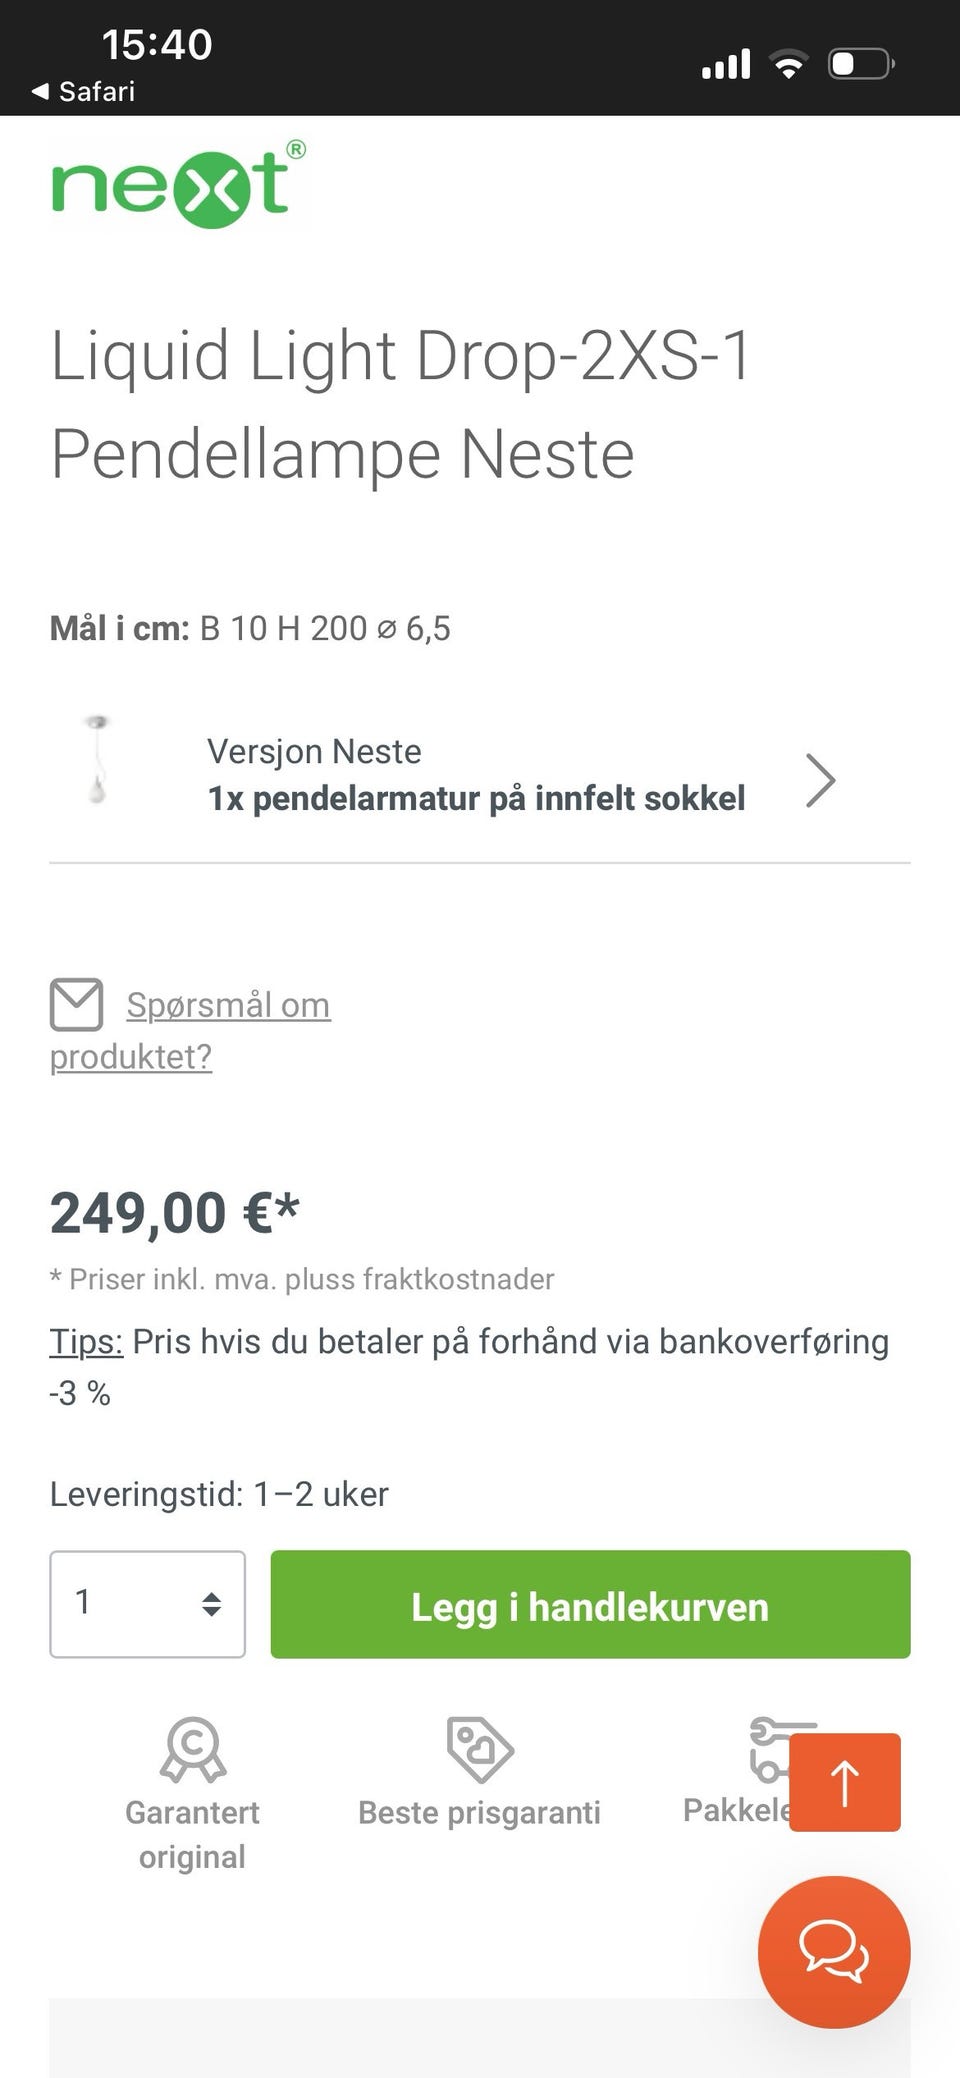Click the envelope question icon
The image size is (960, 2078).
[76, 1004]
